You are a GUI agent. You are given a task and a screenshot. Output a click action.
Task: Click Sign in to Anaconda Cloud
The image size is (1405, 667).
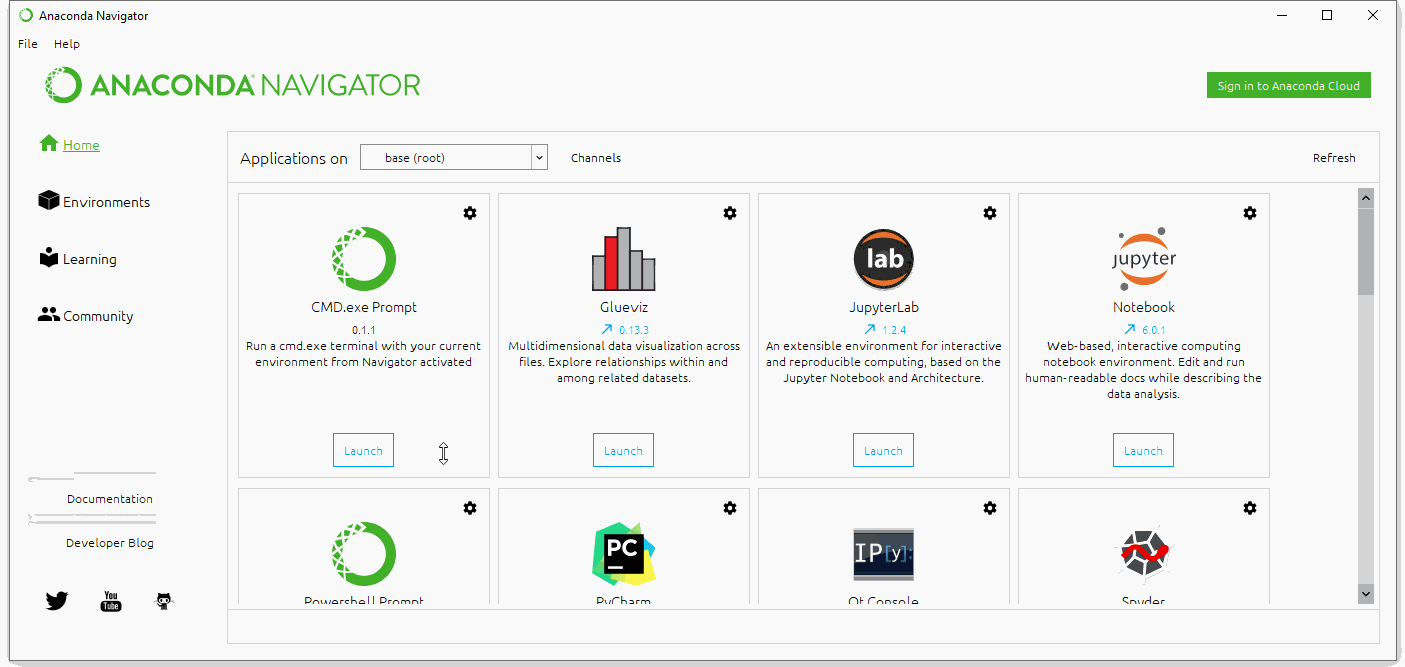(1289, 85)
